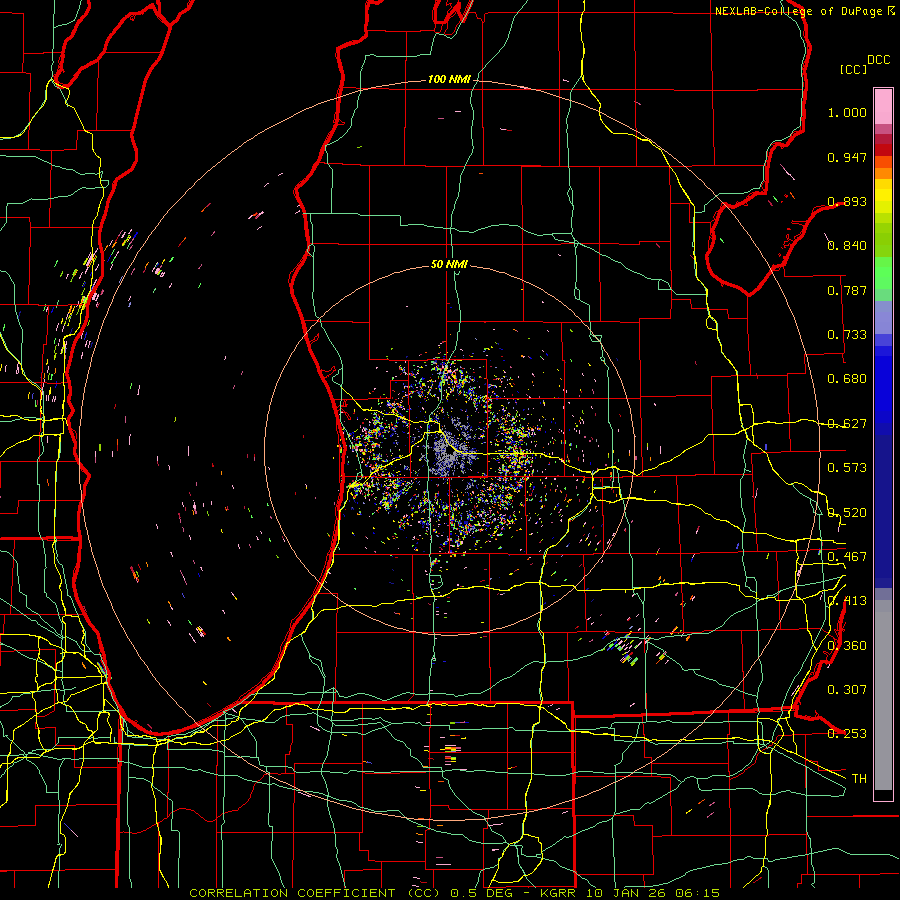900x900 pixels.
Task: Click the 100 NMI range ring label
Action: (x=449, y=79)
